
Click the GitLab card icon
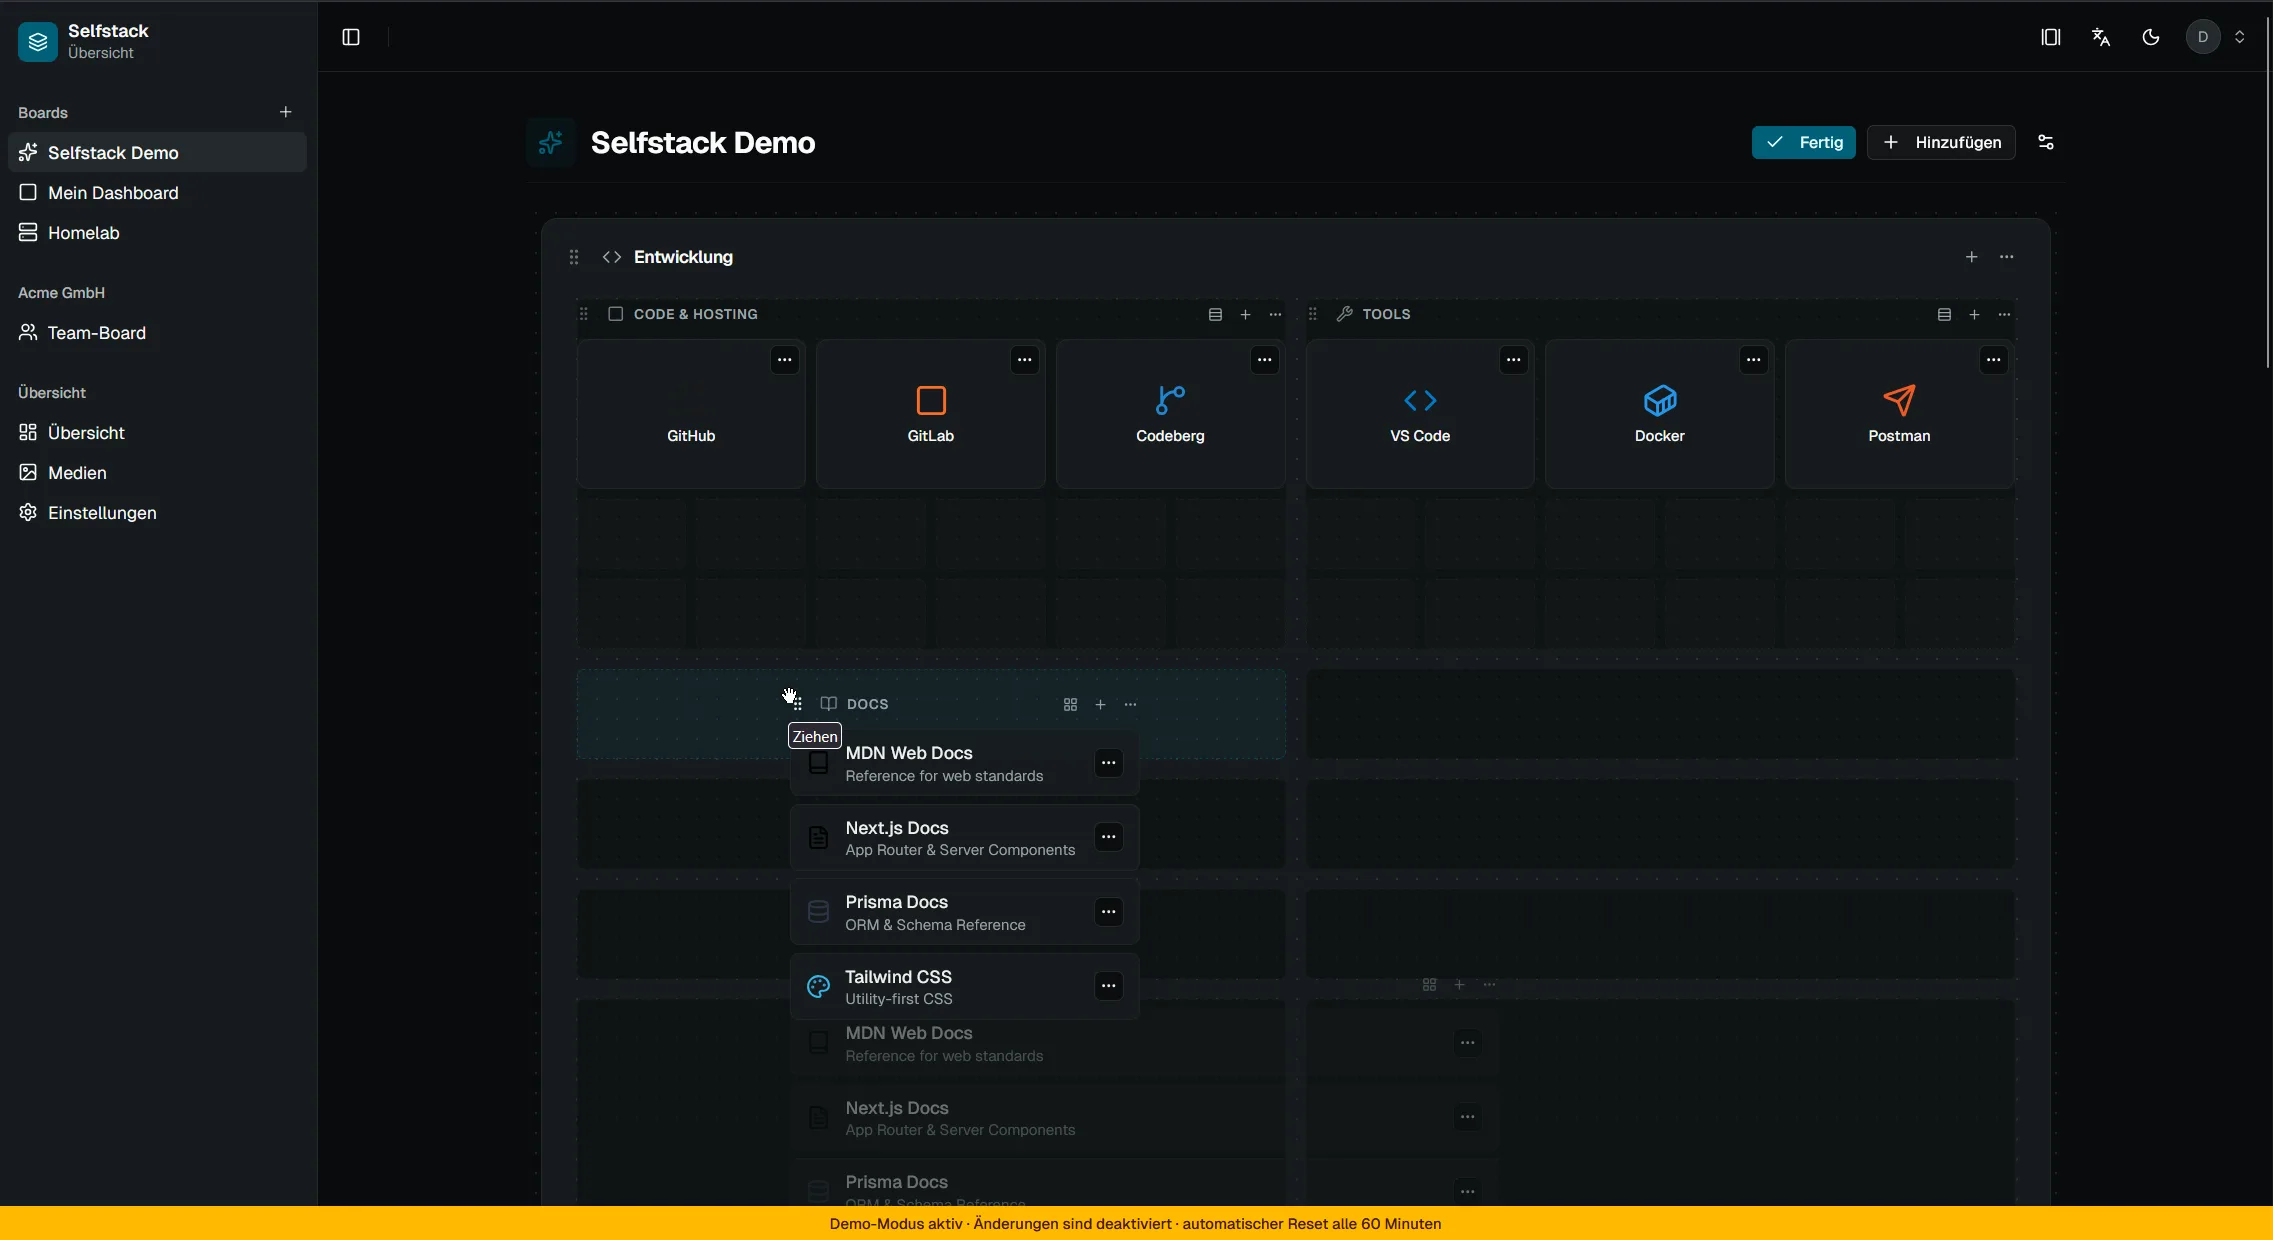coord(931,400)
